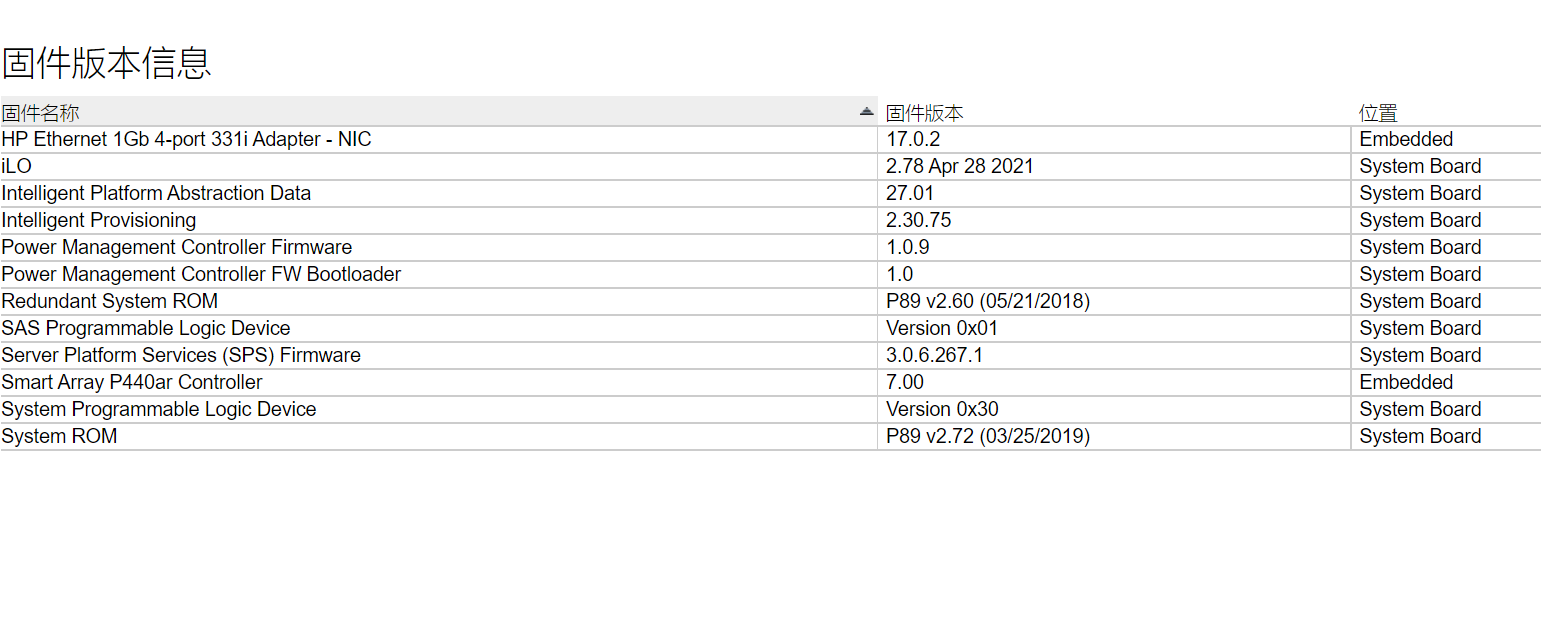Select the Redundant System ROM name cell
The height and width of the screenshot is (644, 1541).
coord(110,301)
